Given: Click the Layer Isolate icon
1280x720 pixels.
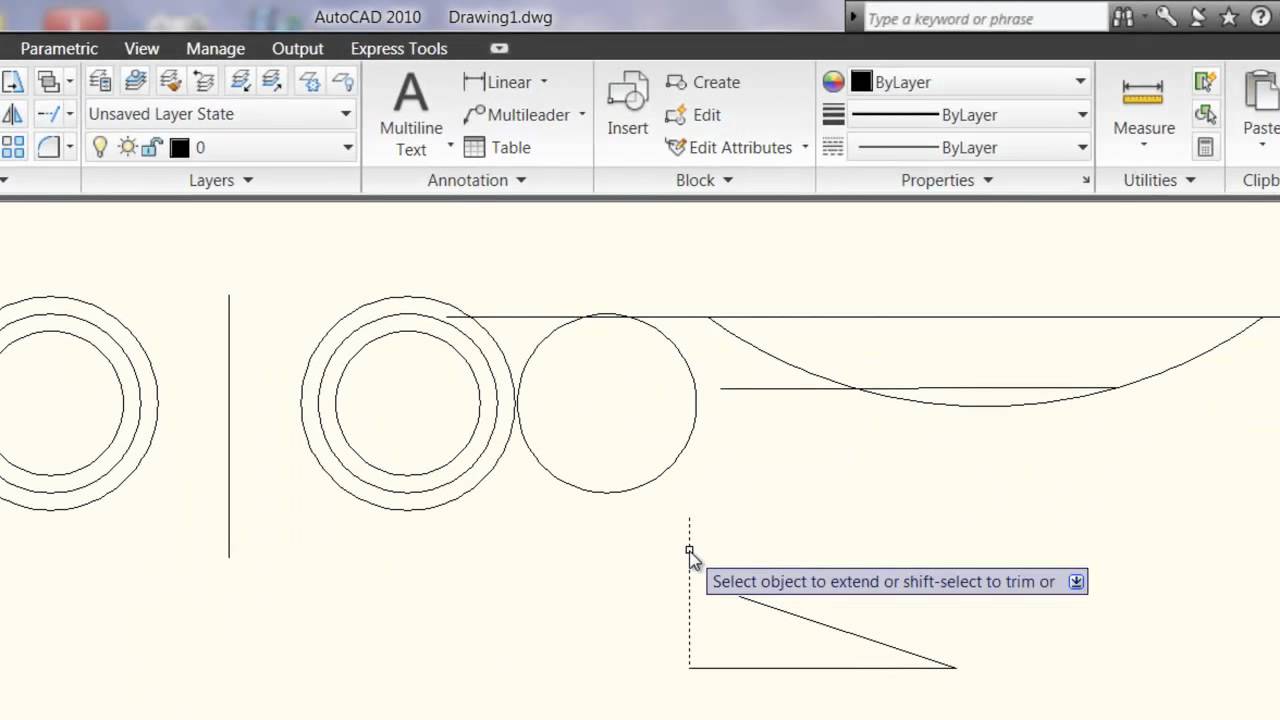Looking at the screenshot, I should pos(240,81).
